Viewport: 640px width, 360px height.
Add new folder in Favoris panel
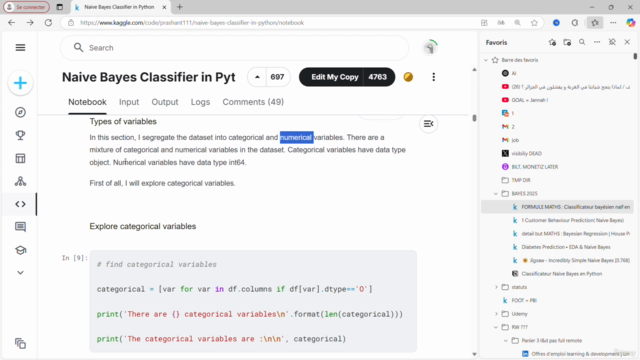[x=567, y=42]
